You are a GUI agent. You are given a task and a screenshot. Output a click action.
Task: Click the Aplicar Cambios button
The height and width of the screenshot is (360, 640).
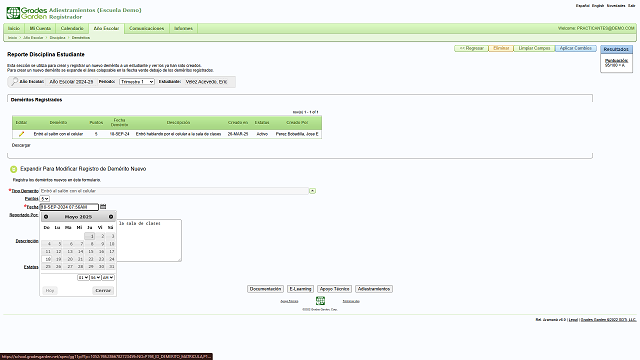coord(576,49)
